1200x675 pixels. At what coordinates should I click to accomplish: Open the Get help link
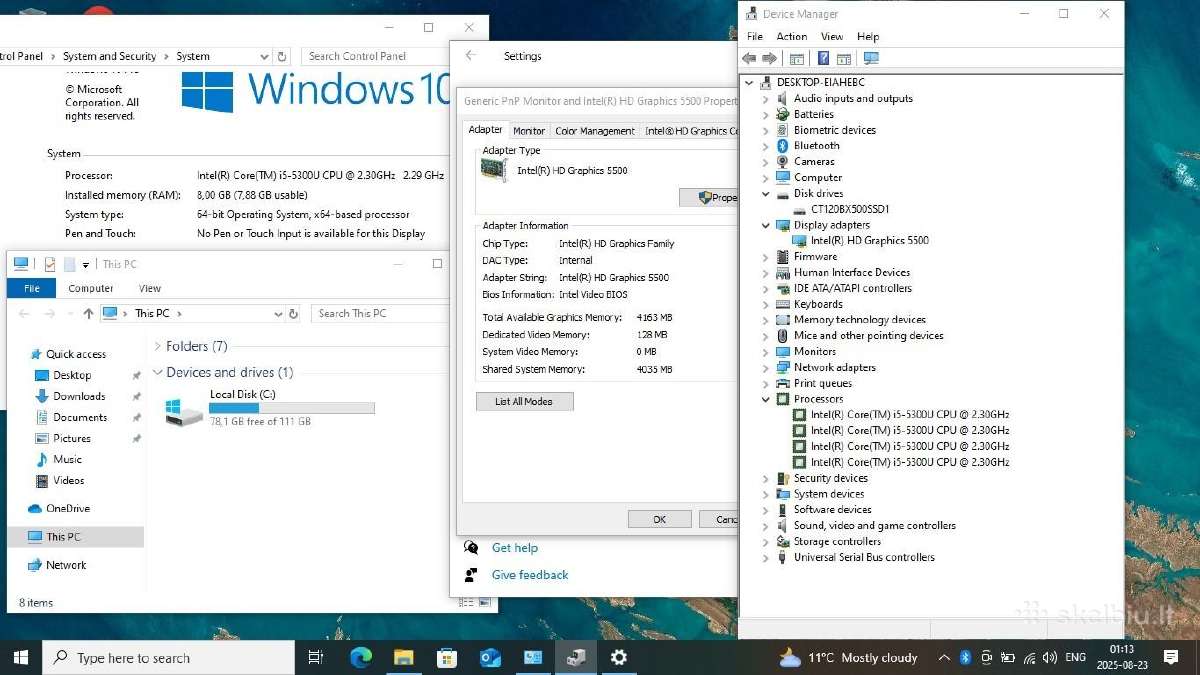pyautogui.click(x=515, y=548)
